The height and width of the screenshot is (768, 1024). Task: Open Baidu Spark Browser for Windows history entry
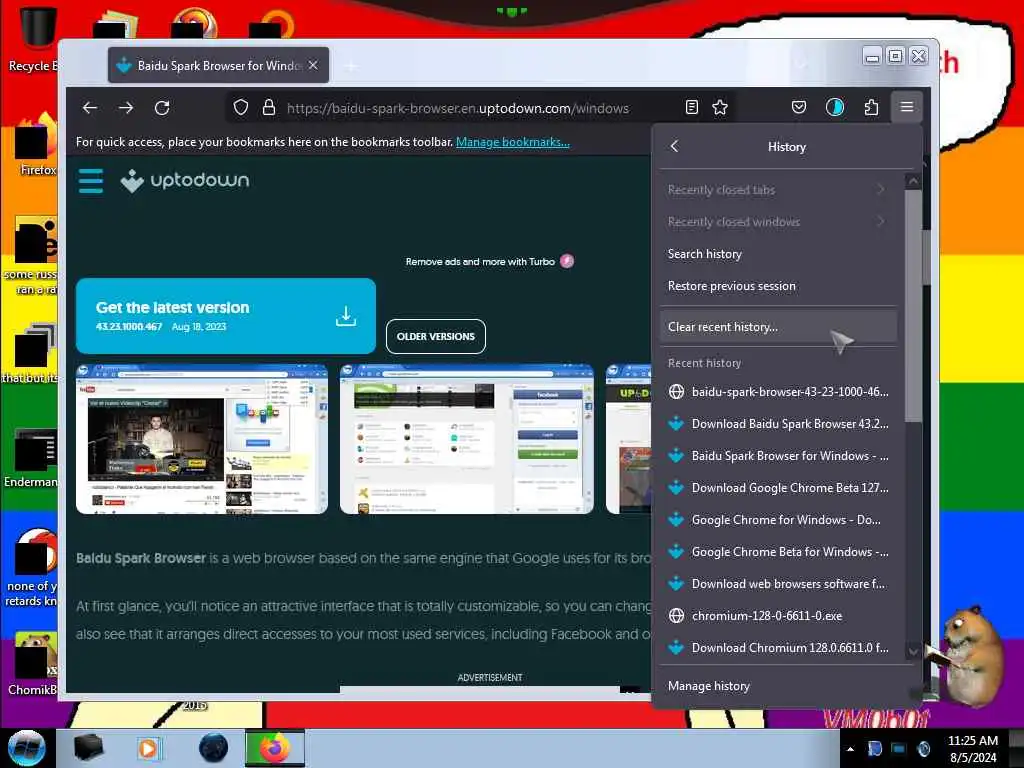point(778,456)
